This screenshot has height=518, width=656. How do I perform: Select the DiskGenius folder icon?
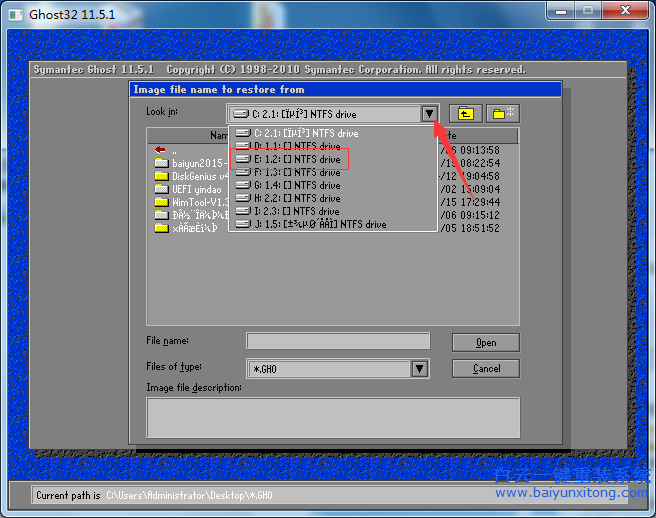pyautogui.click(x=161, y=176)
